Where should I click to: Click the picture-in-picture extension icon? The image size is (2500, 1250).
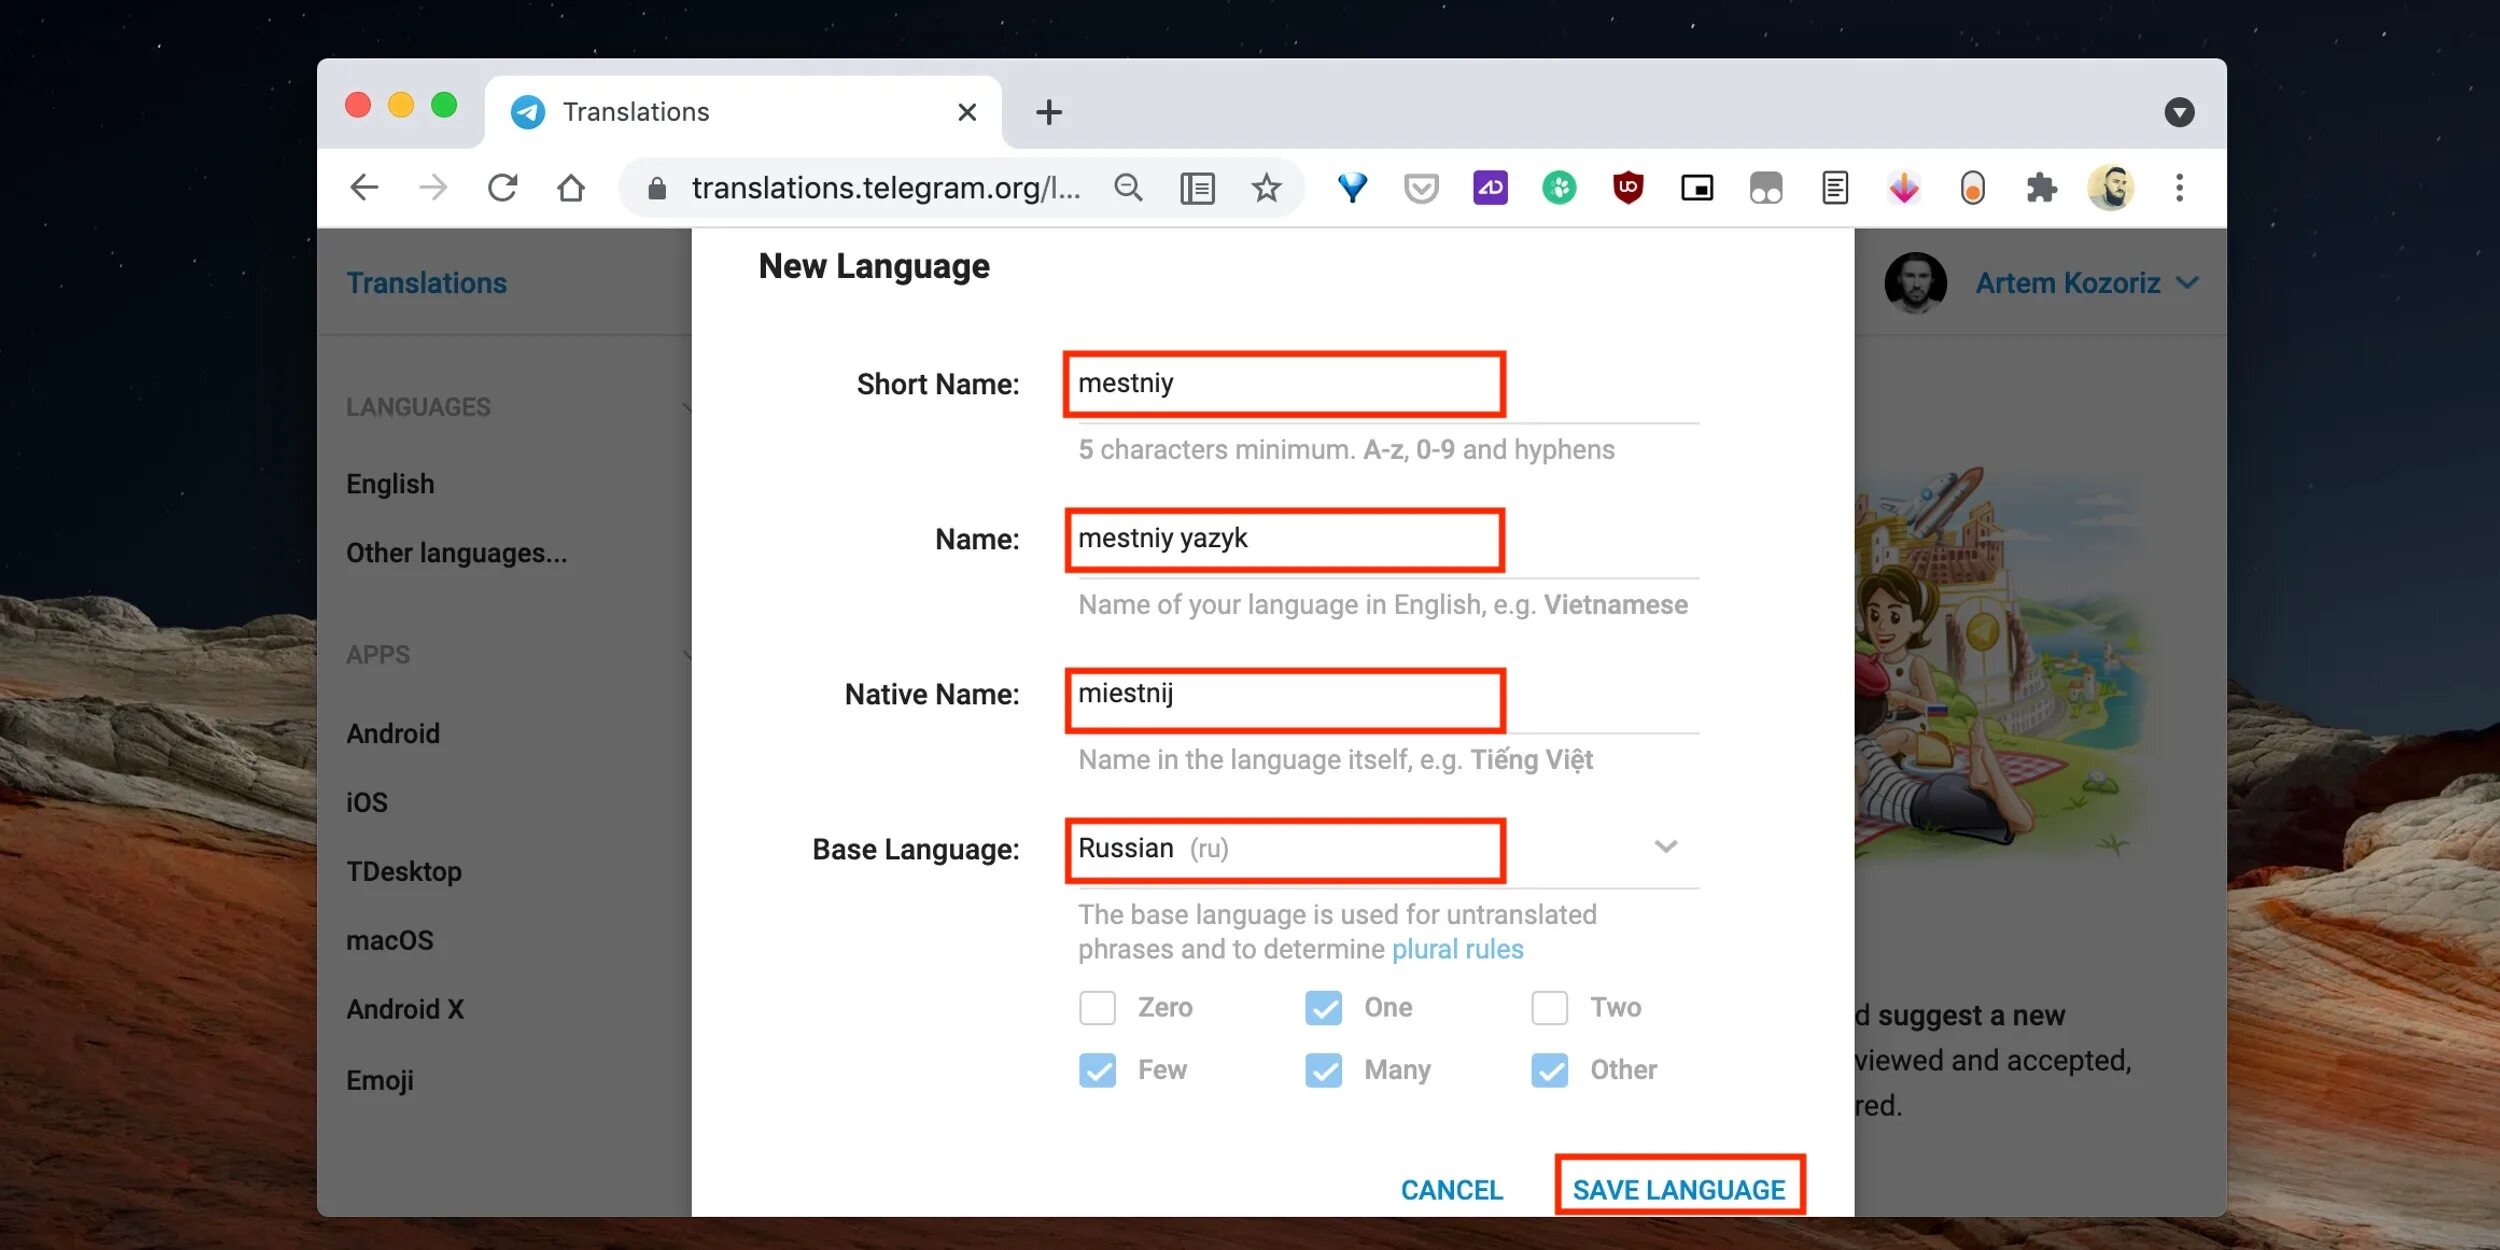(1697, 188)
